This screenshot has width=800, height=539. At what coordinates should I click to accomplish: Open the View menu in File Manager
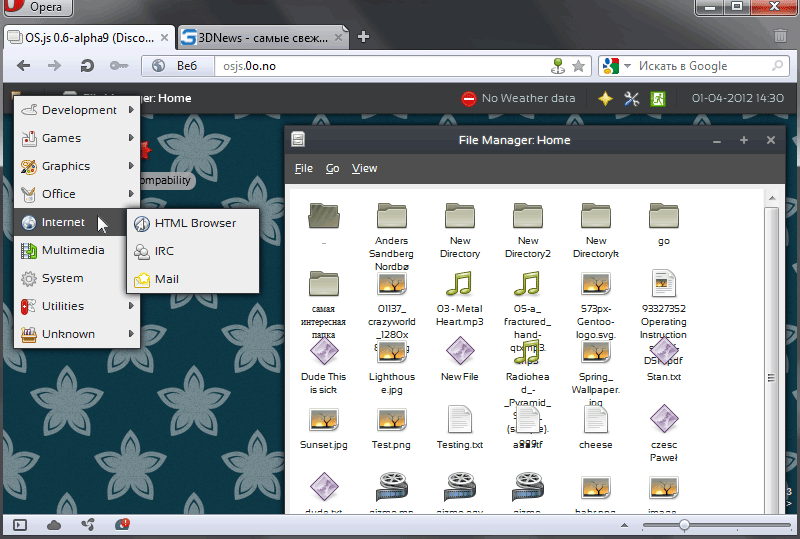coord(364,168)
